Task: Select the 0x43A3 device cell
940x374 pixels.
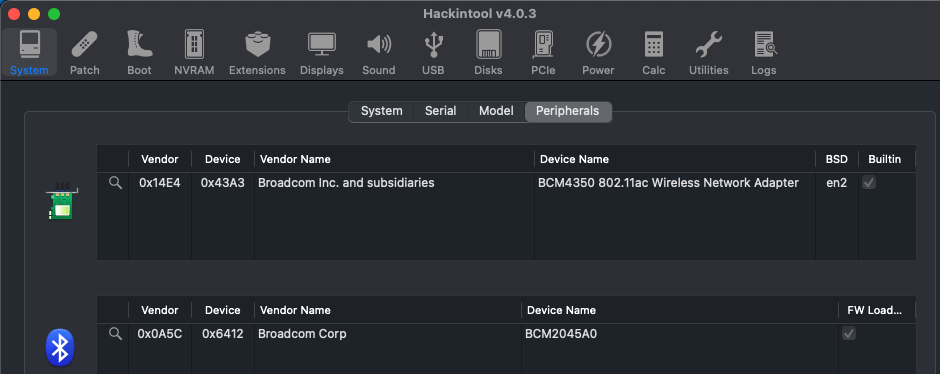Action: (222, 183)
